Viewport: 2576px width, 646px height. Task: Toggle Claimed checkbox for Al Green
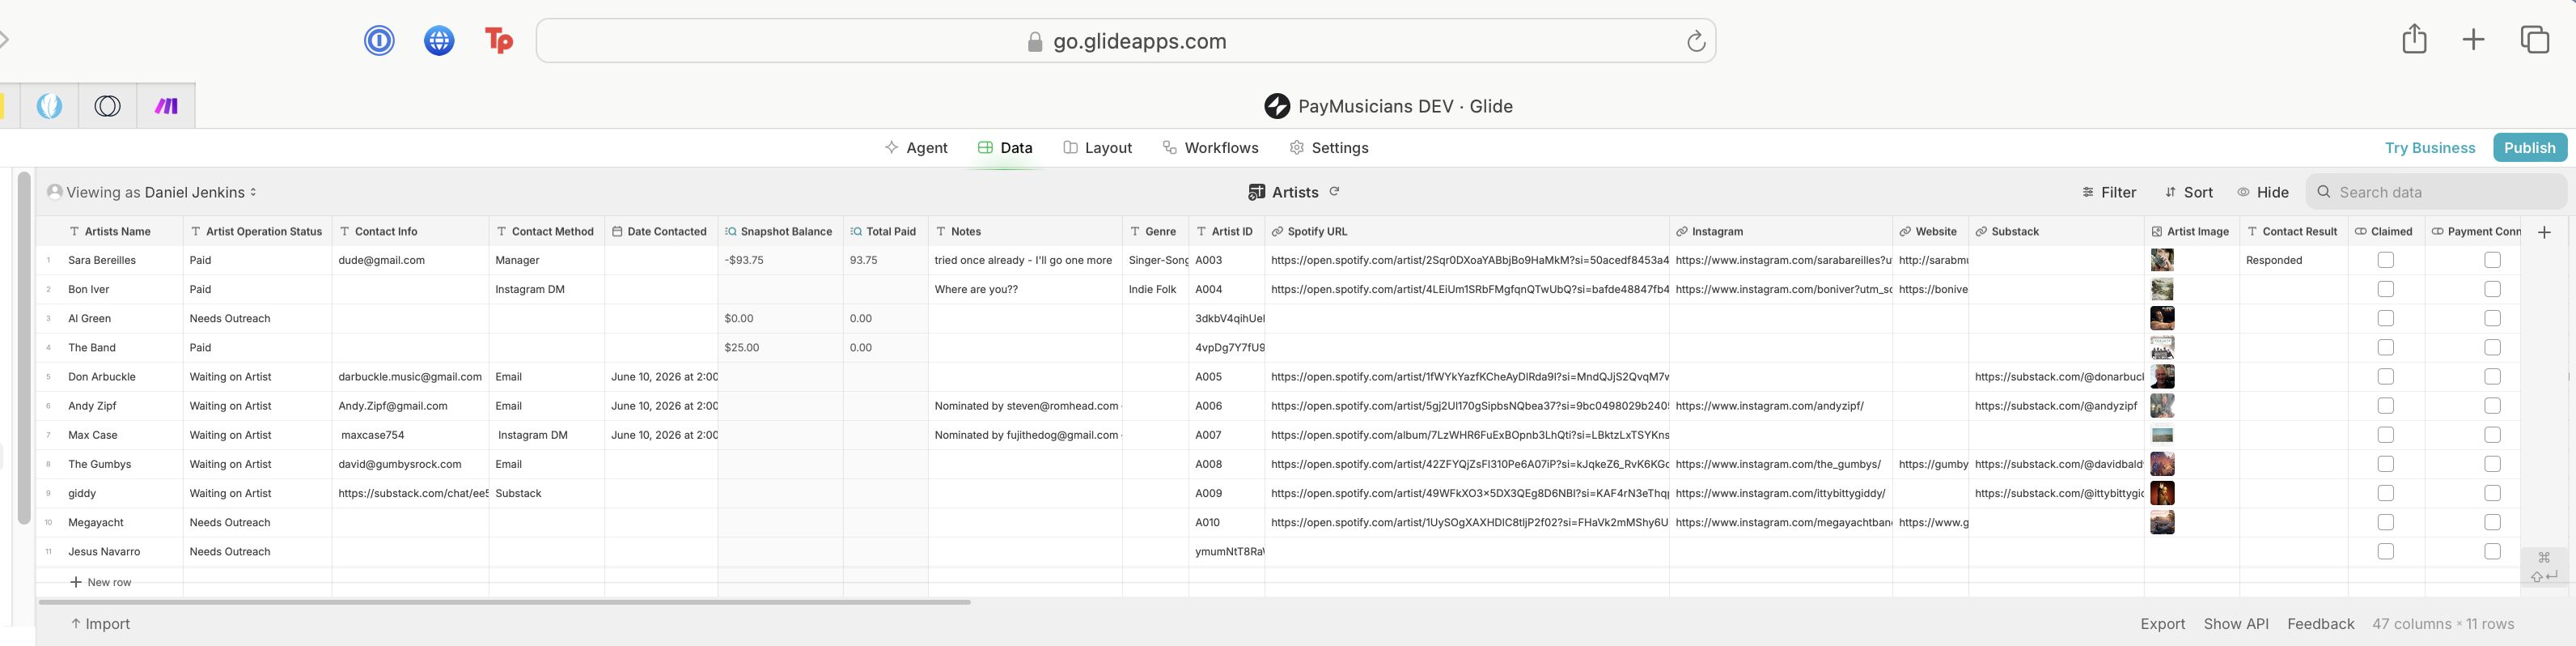click(2385, 318)
